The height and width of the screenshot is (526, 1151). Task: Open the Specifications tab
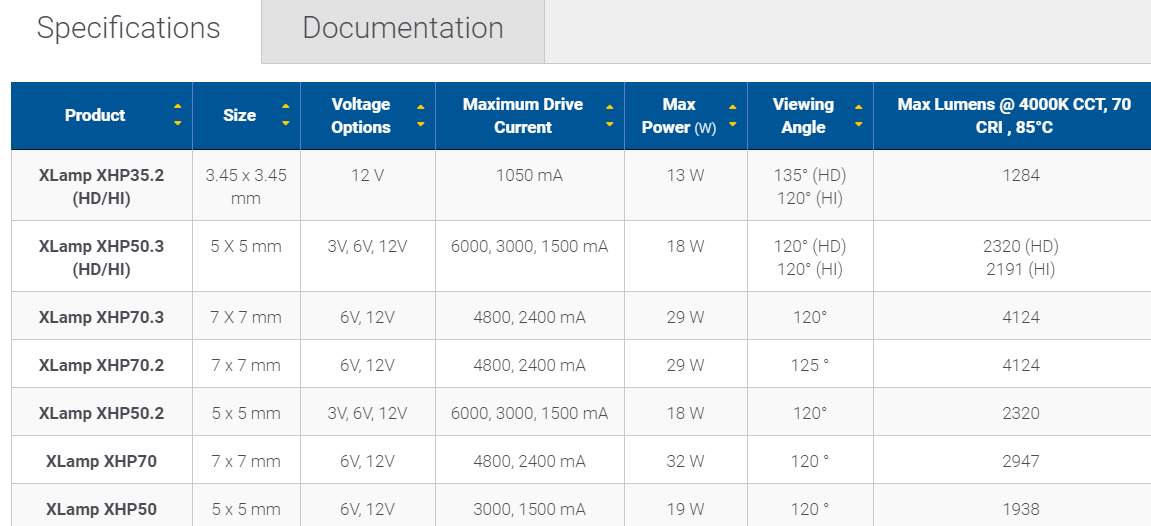(129, 29)
